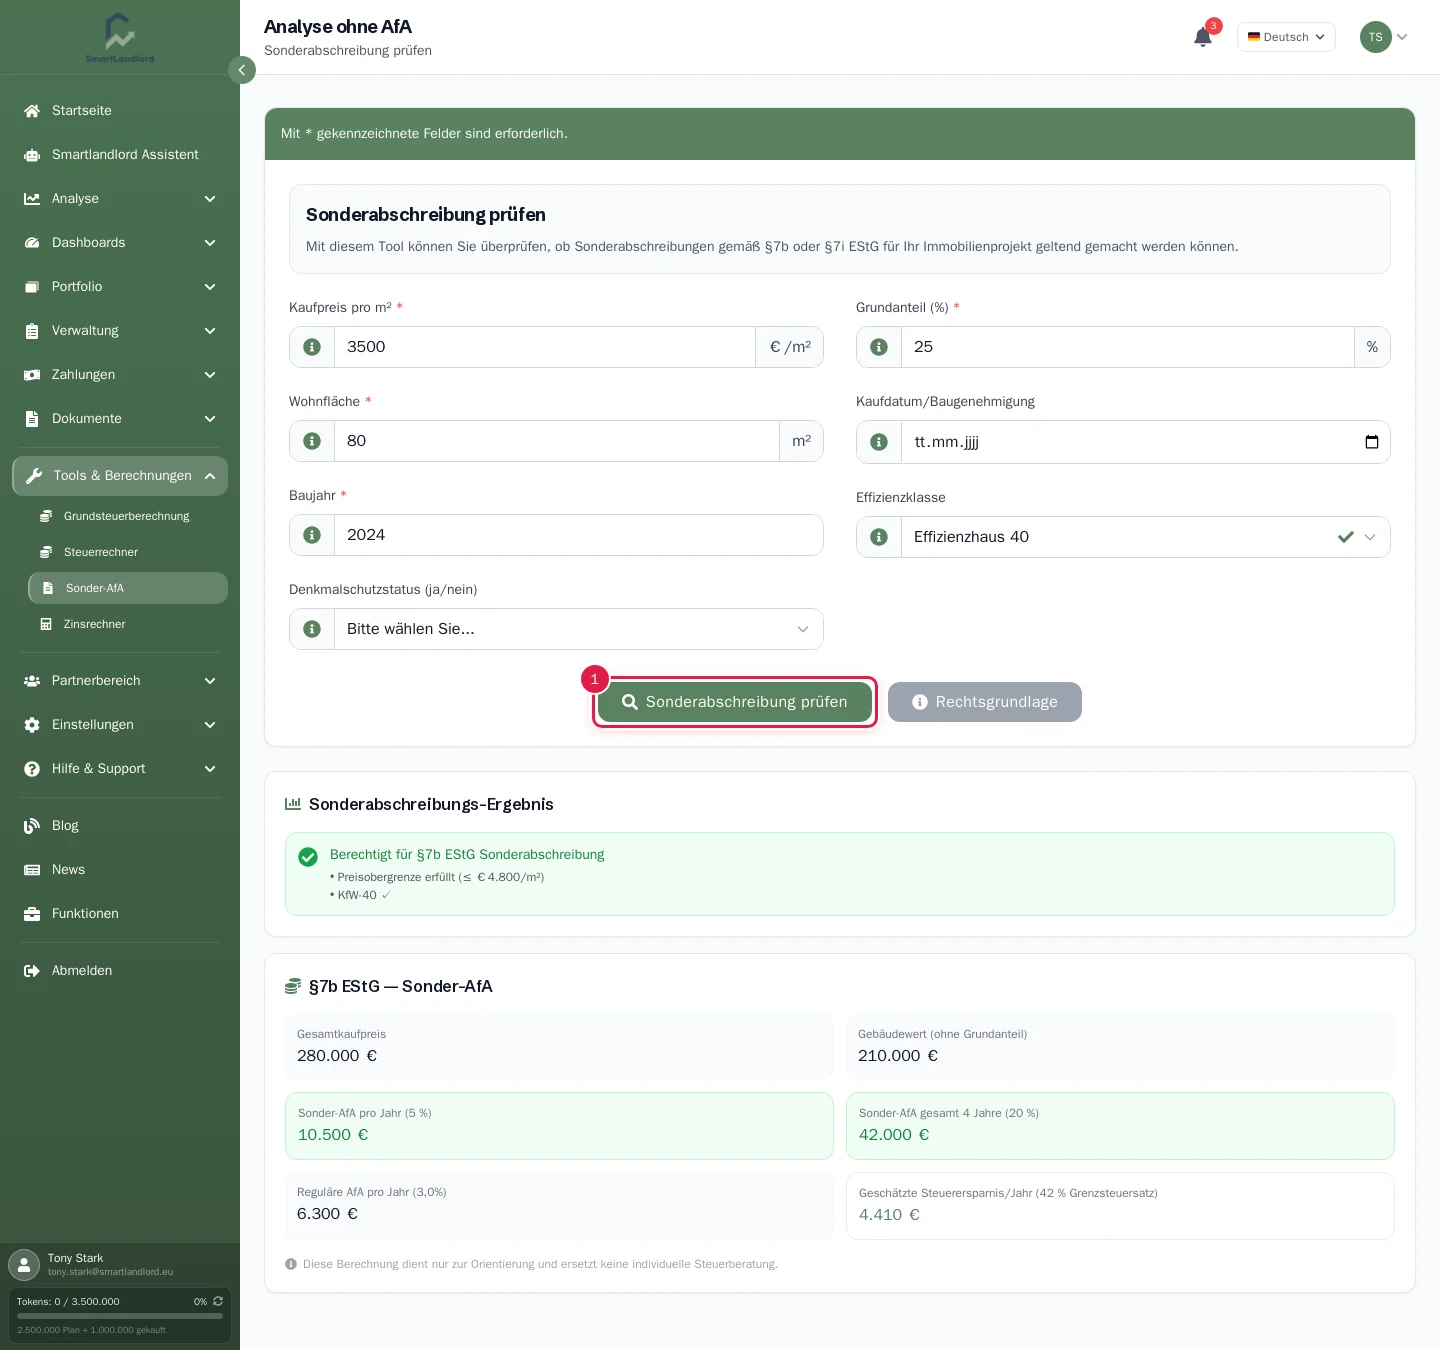Click the Rechtsgrundlage button
1440x1350 pixels.
point(985,702)
